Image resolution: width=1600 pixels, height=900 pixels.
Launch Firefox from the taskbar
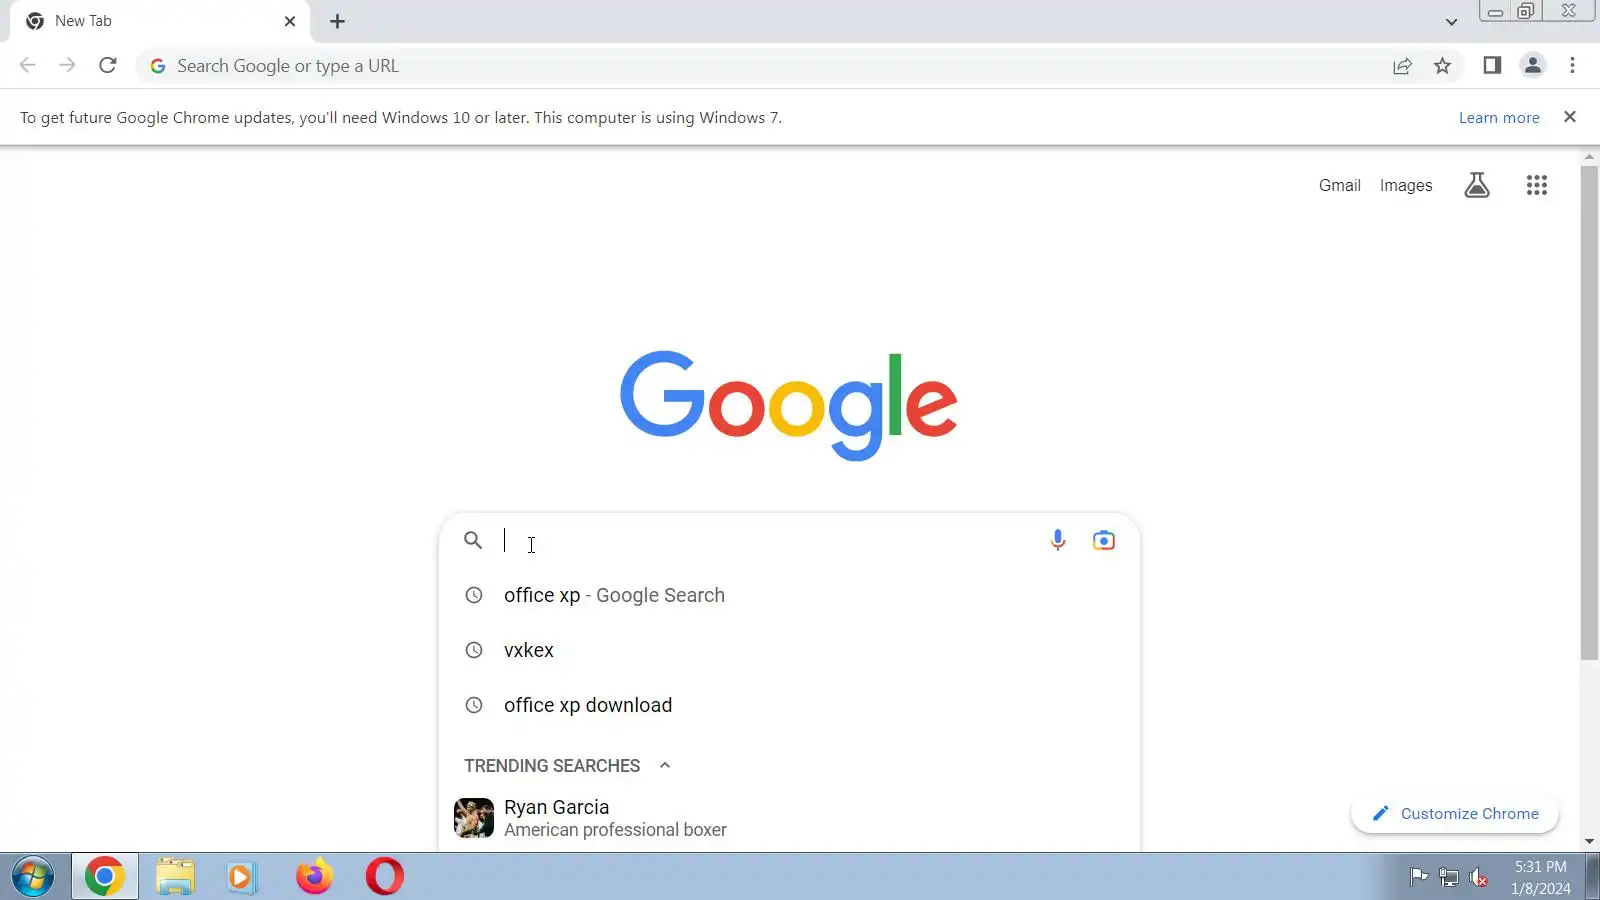(x=314, y=877)
